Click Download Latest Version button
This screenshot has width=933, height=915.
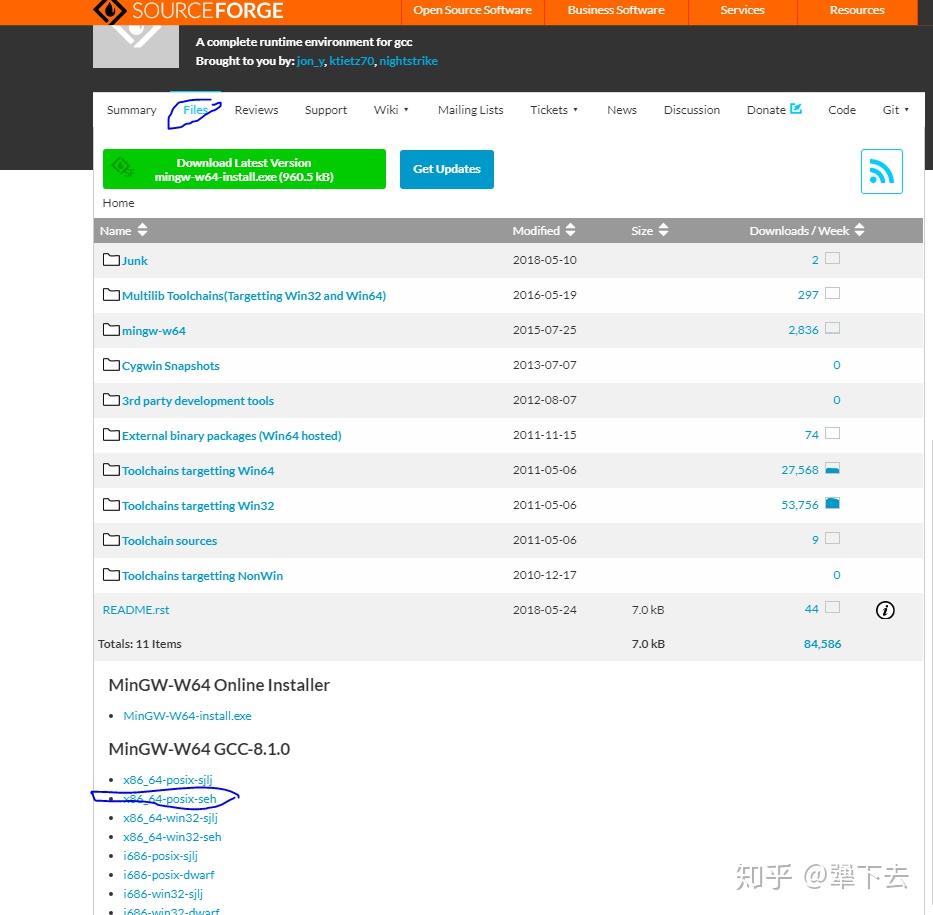244,170
